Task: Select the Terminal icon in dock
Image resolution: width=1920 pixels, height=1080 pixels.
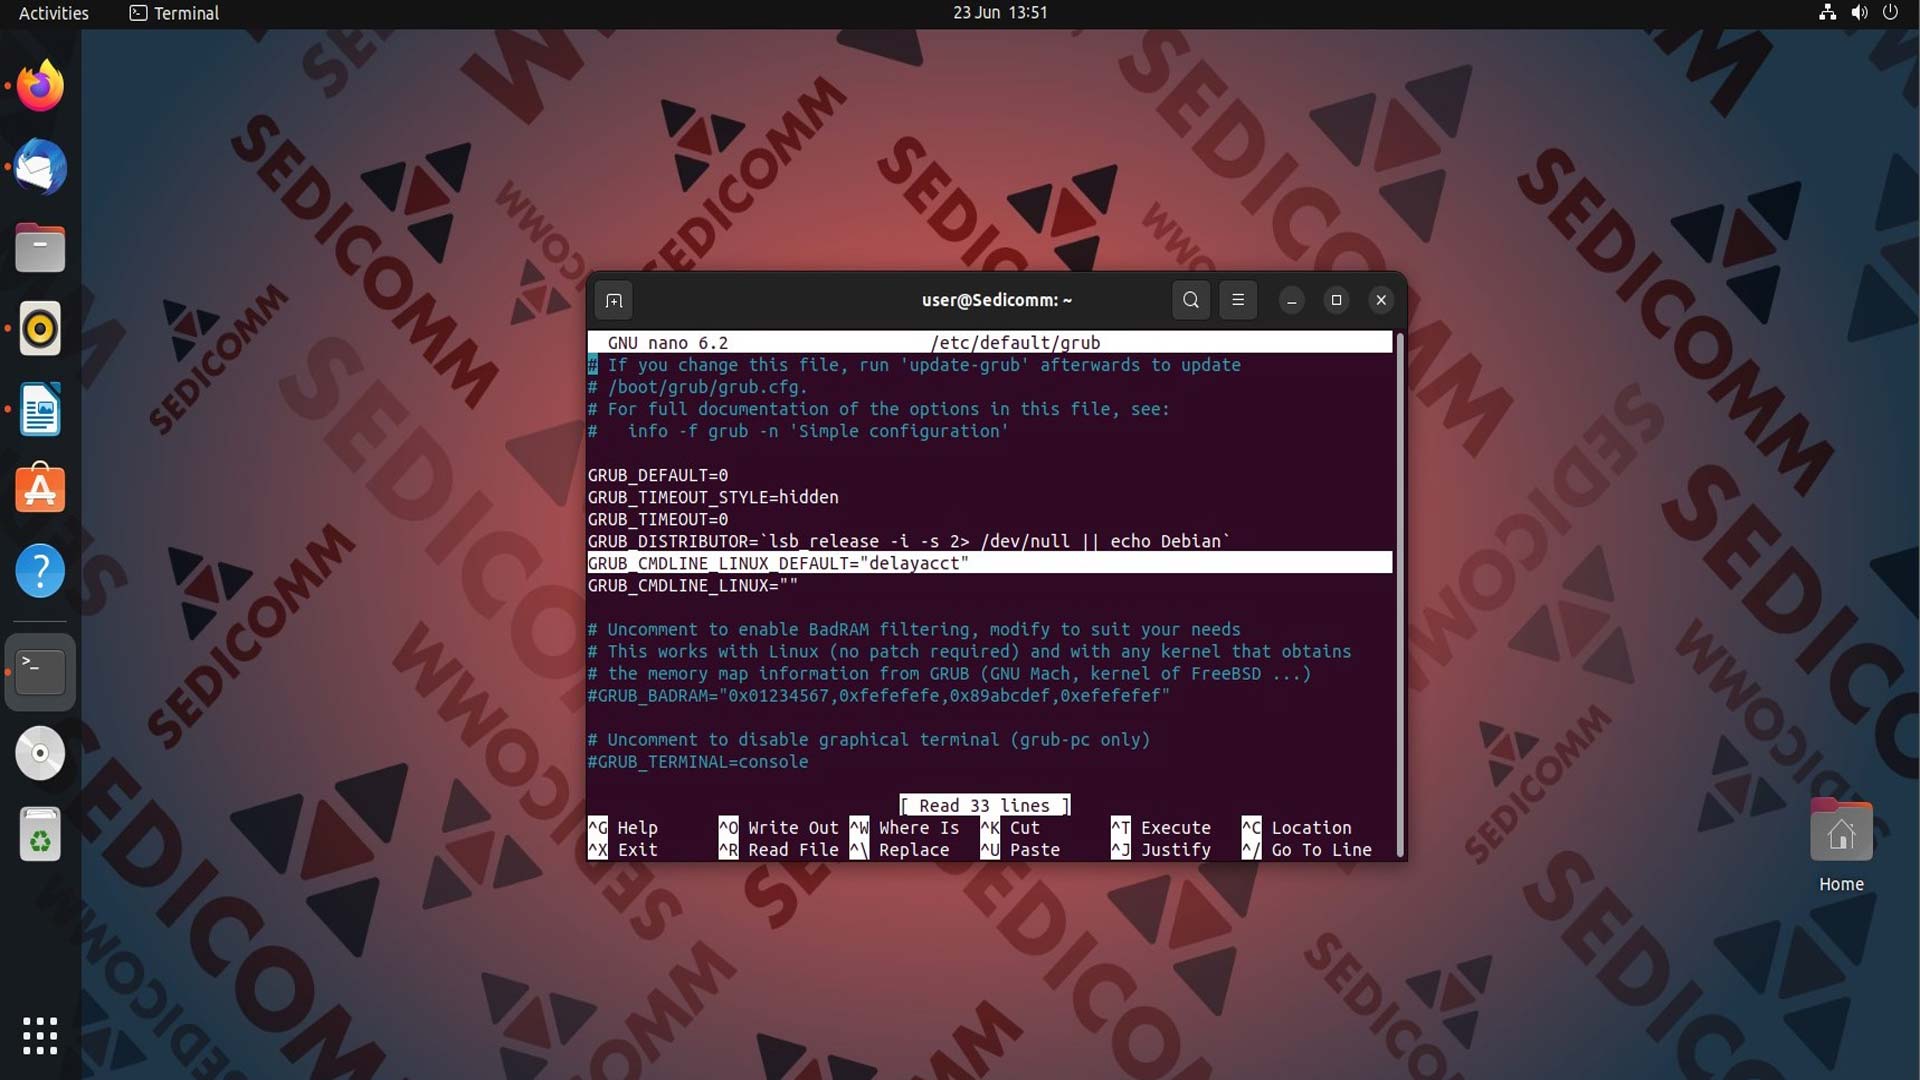Action: click(40, 672)
